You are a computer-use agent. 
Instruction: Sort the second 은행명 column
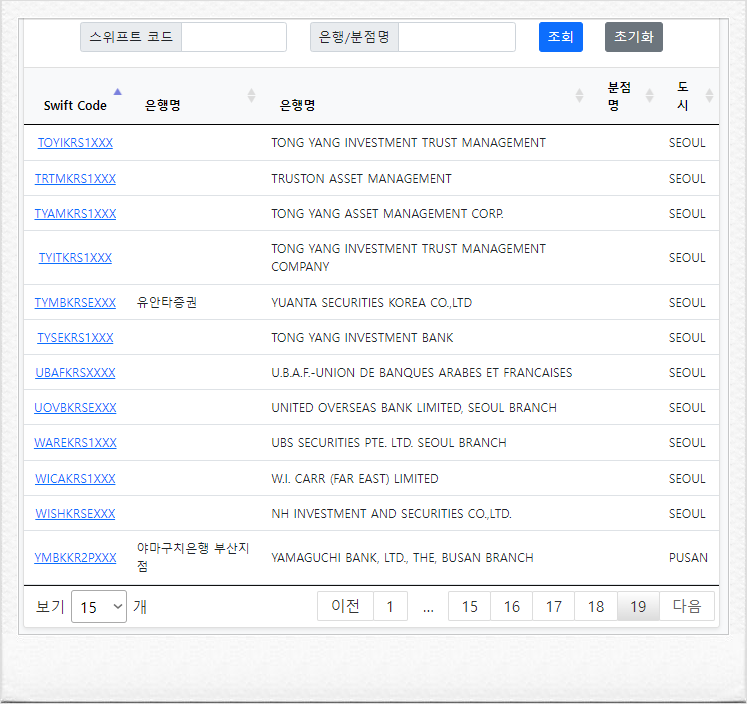[x=579, y=95]
